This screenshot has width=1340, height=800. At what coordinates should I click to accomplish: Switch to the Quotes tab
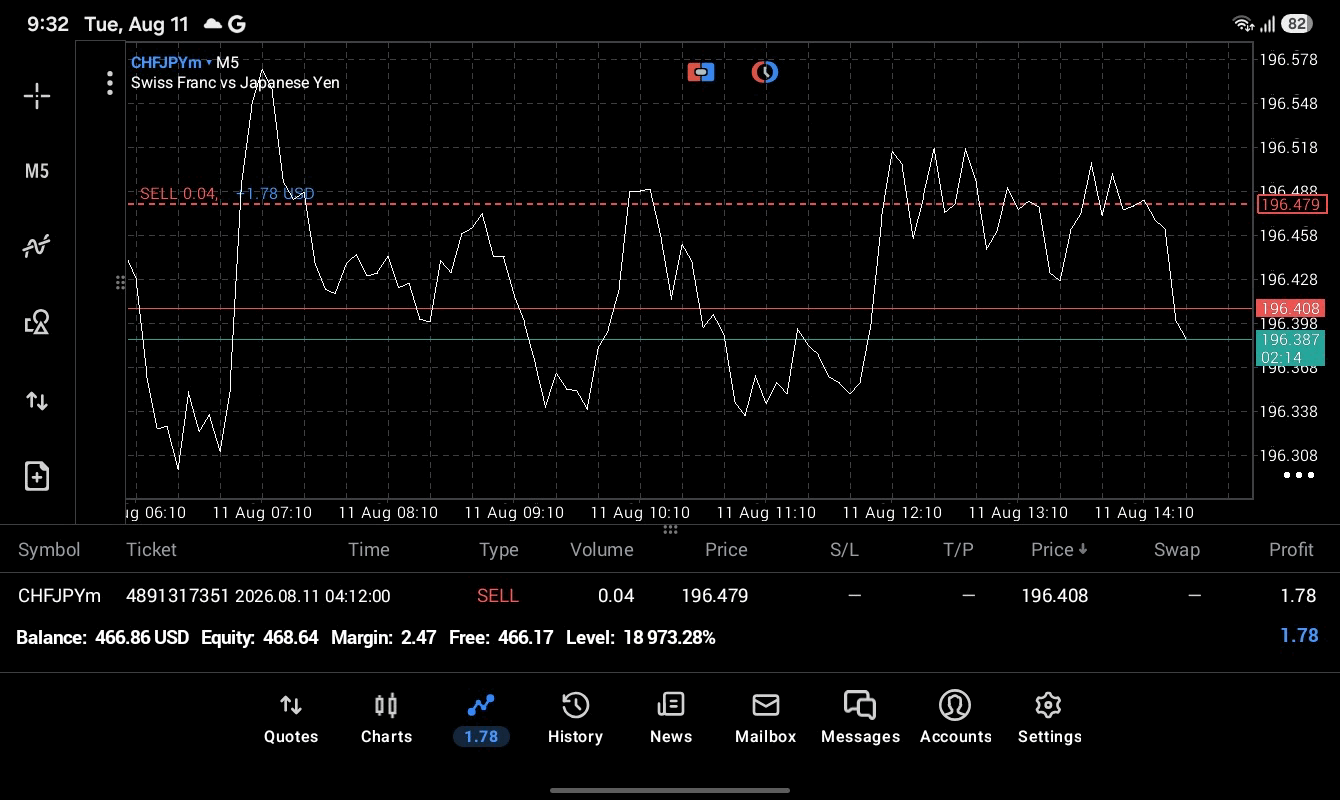click(291, 719)
